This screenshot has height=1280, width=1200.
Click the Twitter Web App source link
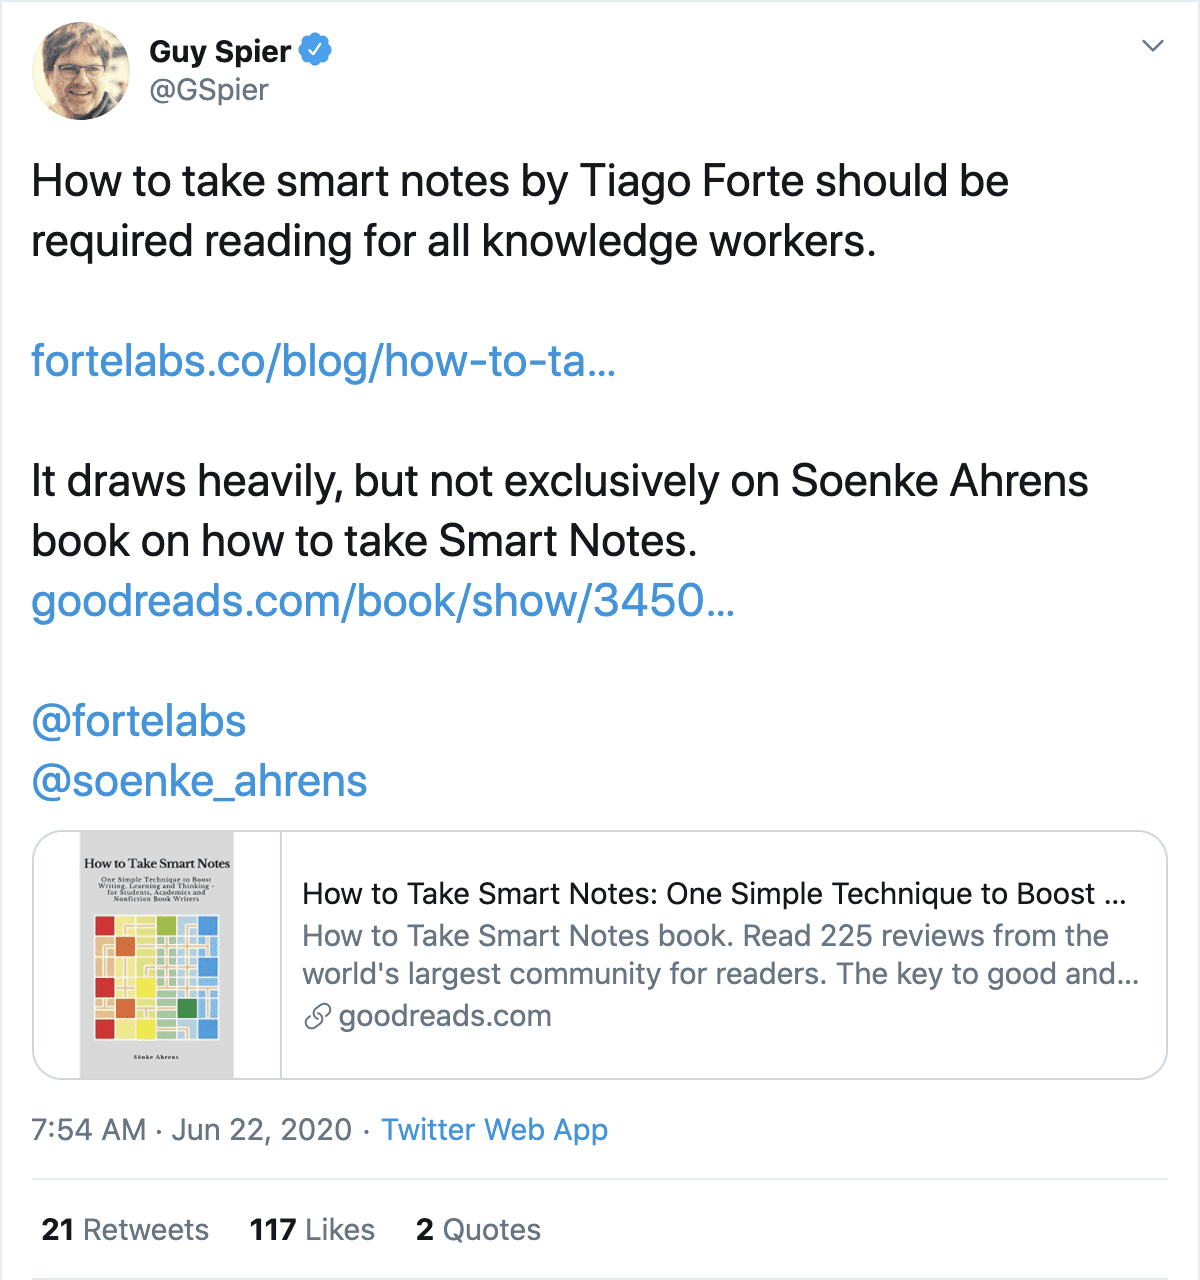494,1130
